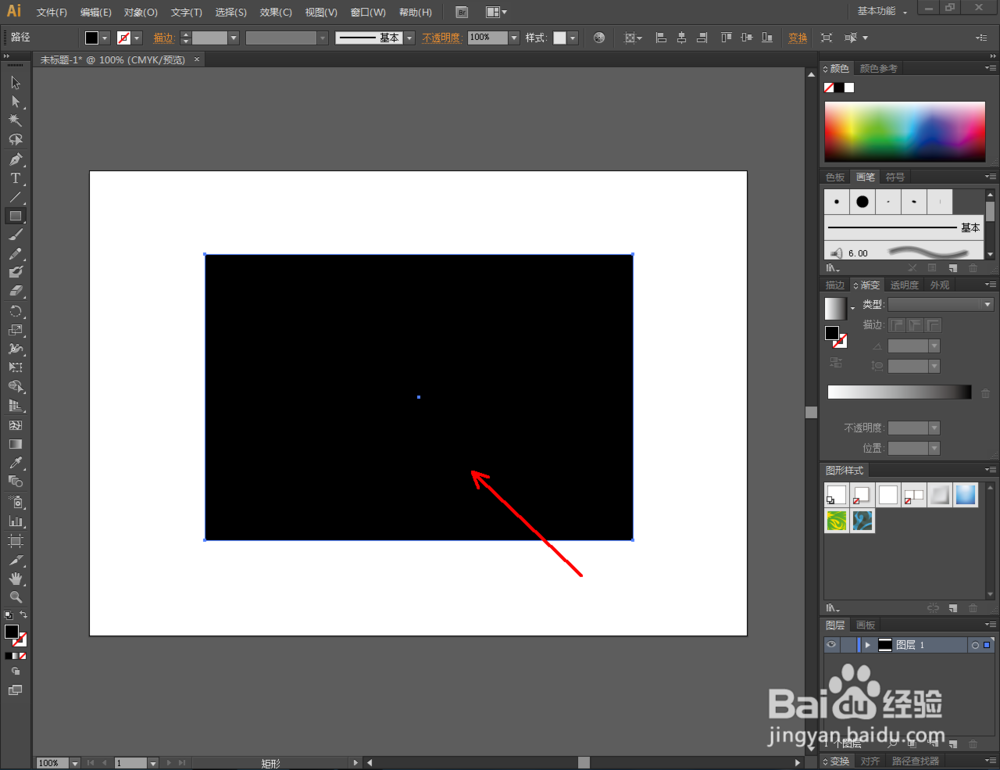Open 文件(F) menu

point(52,12)
